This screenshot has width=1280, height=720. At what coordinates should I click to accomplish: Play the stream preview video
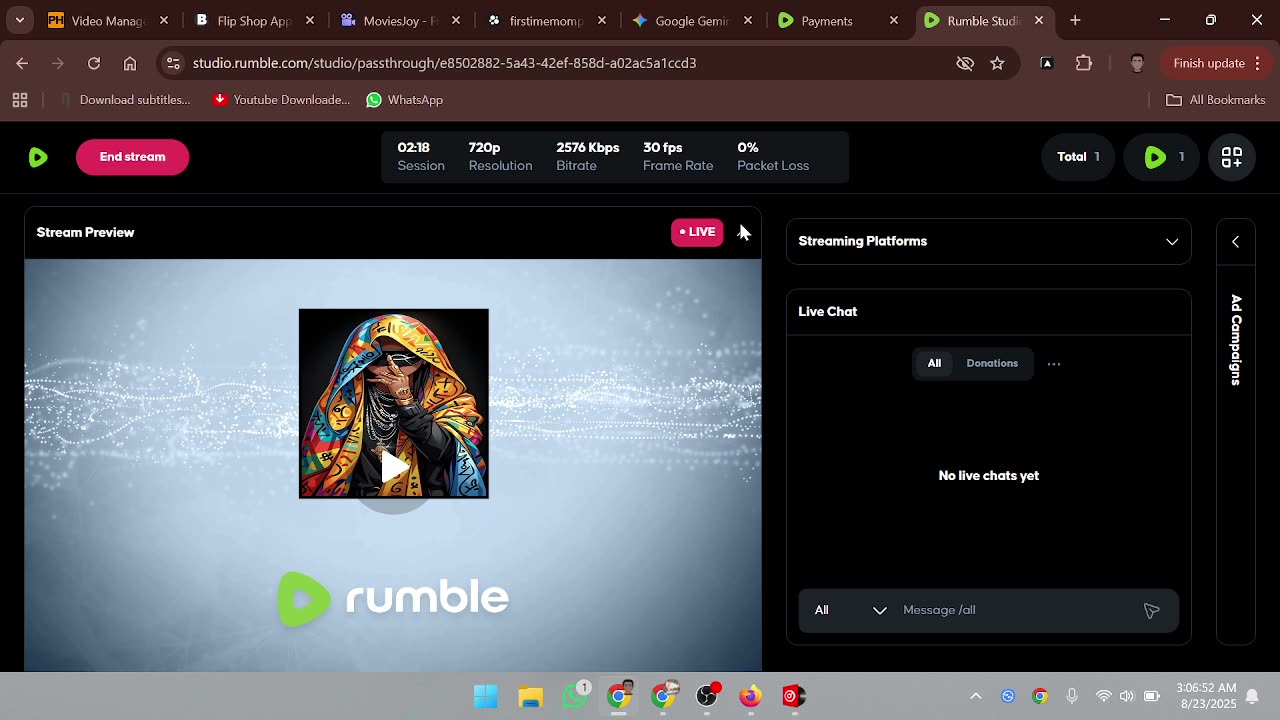click(394, 468)
